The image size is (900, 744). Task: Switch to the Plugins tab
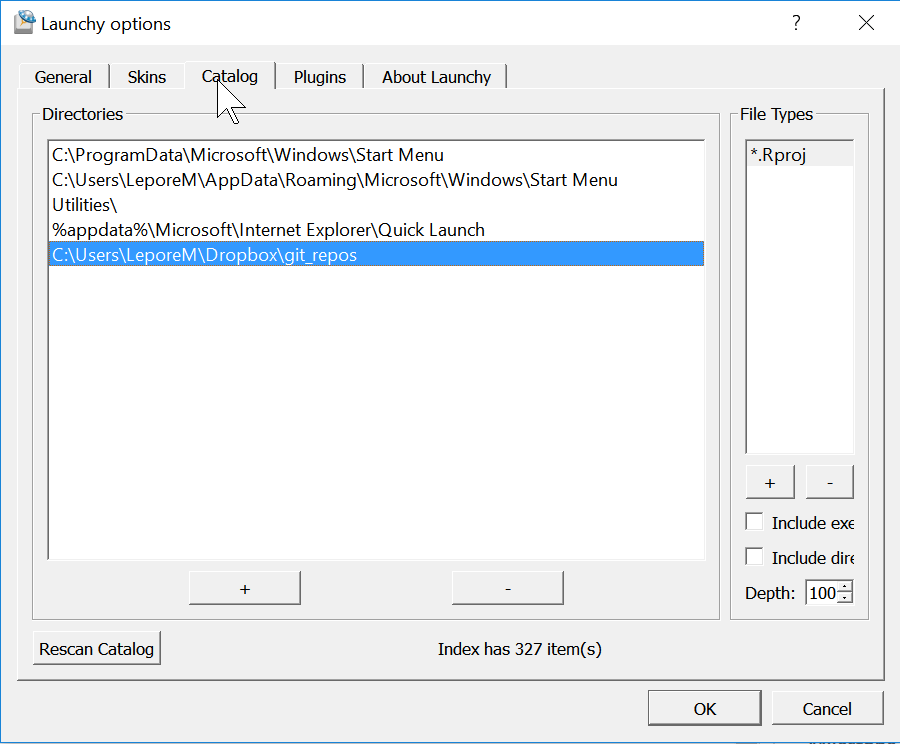coord(319,76)
